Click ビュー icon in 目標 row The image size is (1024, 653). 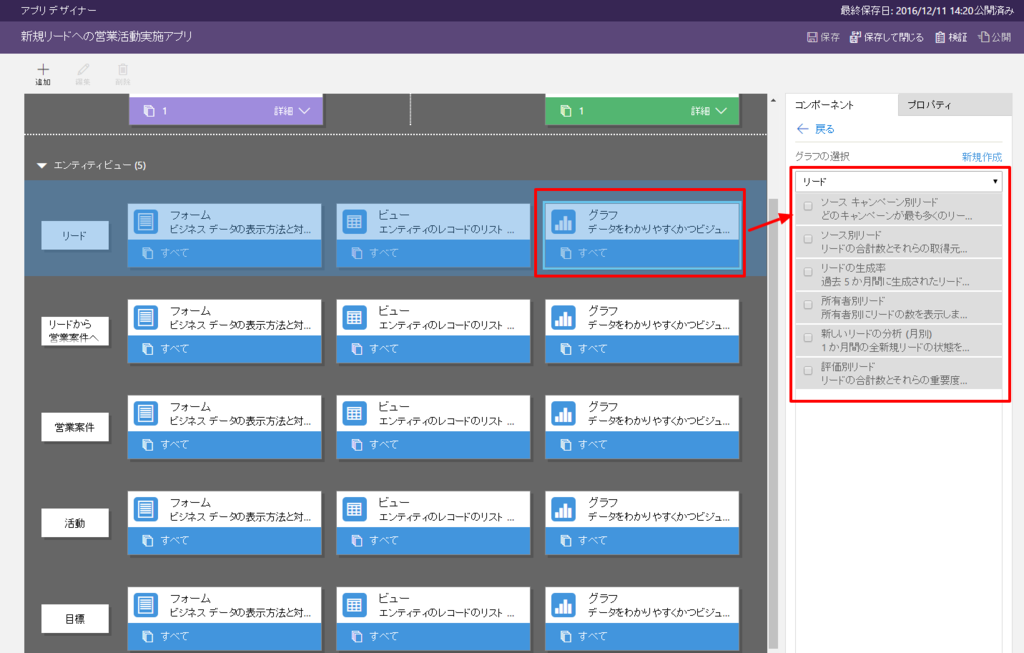point(355,605)
